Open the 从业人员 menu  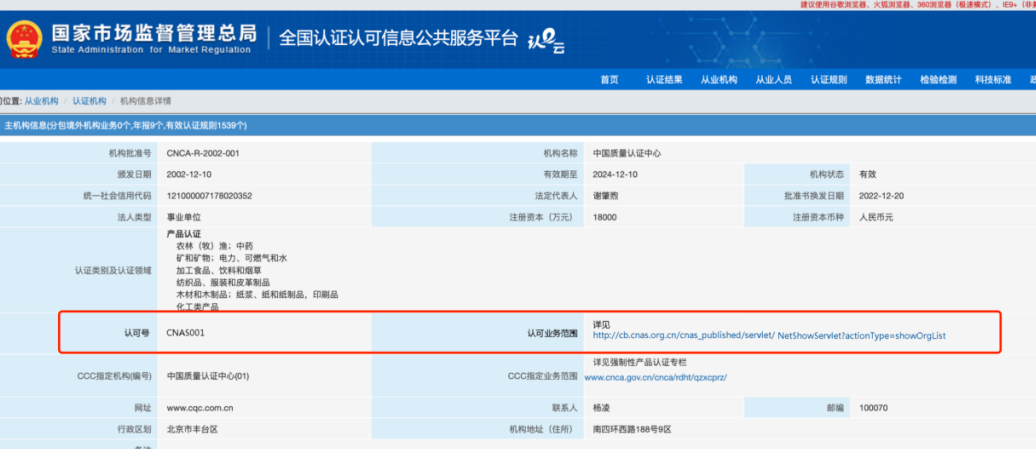point(774,80)
